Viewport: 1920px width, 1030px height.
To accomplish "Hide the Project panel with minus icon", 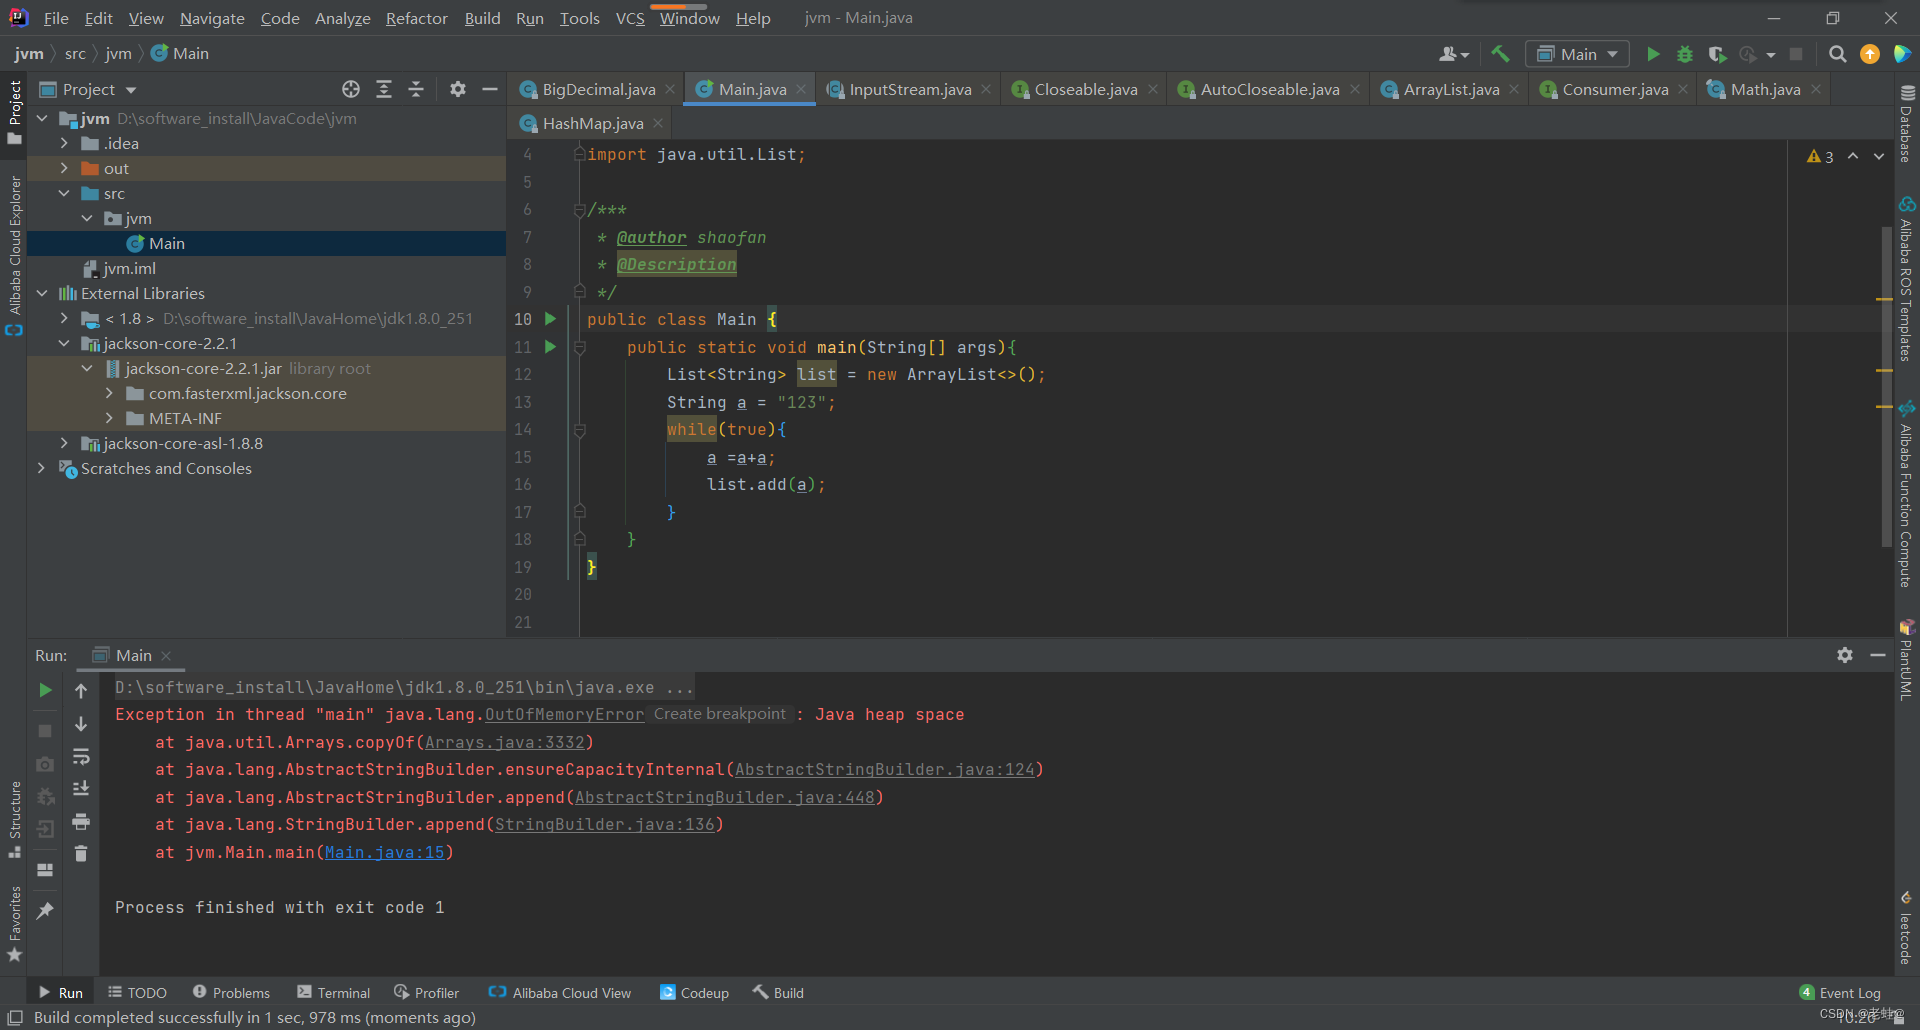I will (x=490, y=89).
